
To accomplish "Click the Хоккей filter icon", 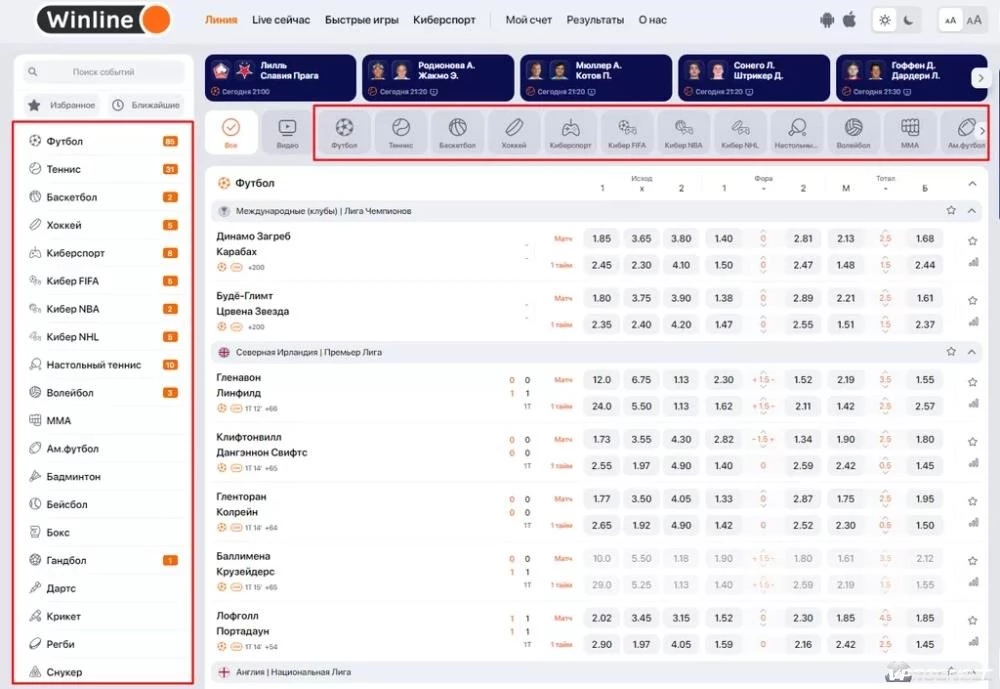I will coord(514,132).
